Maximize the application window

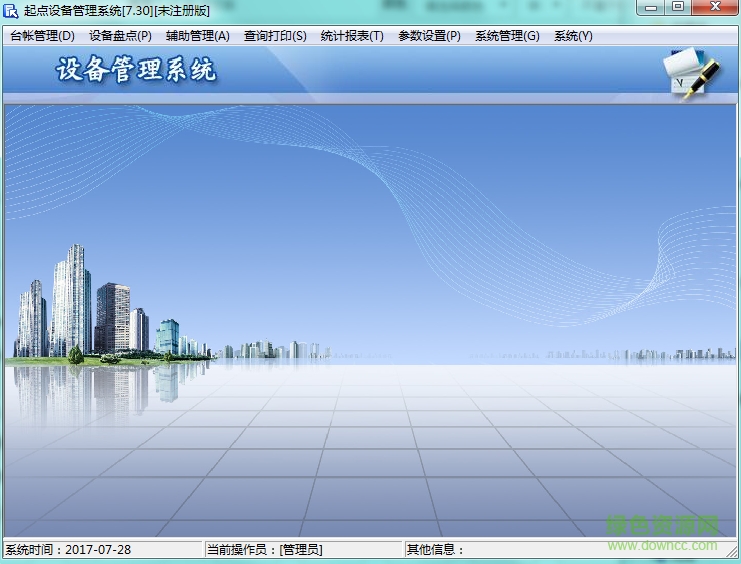pyautogui.click(x=678, y=8)
